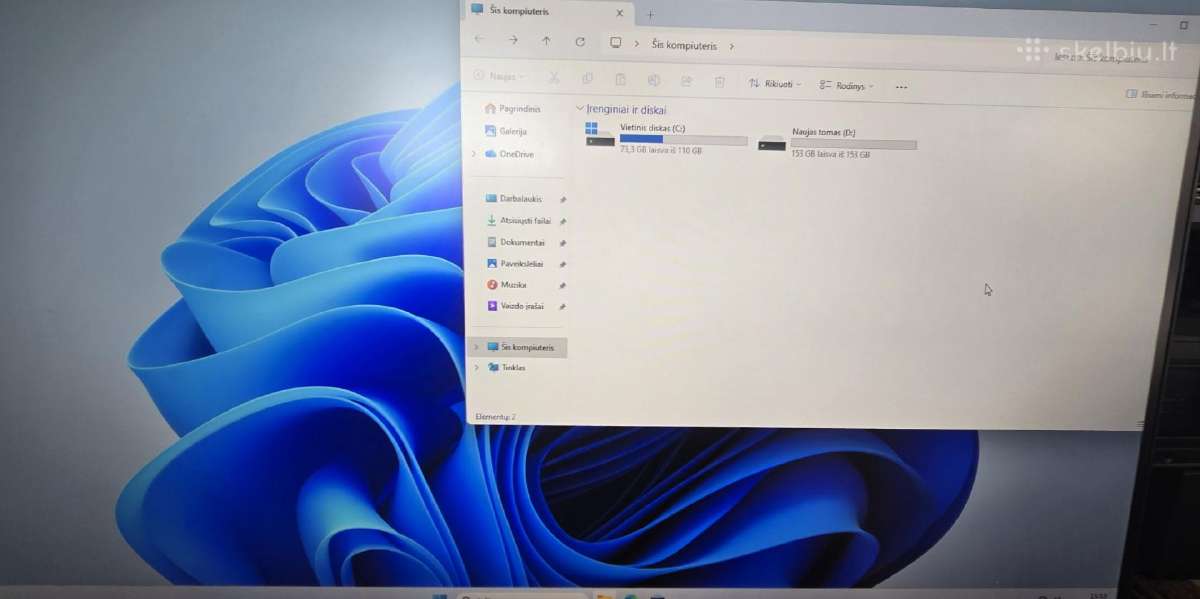Click the D: drive usage bar
Viewport: 1200px width, 599px height.
coord(853,144)
